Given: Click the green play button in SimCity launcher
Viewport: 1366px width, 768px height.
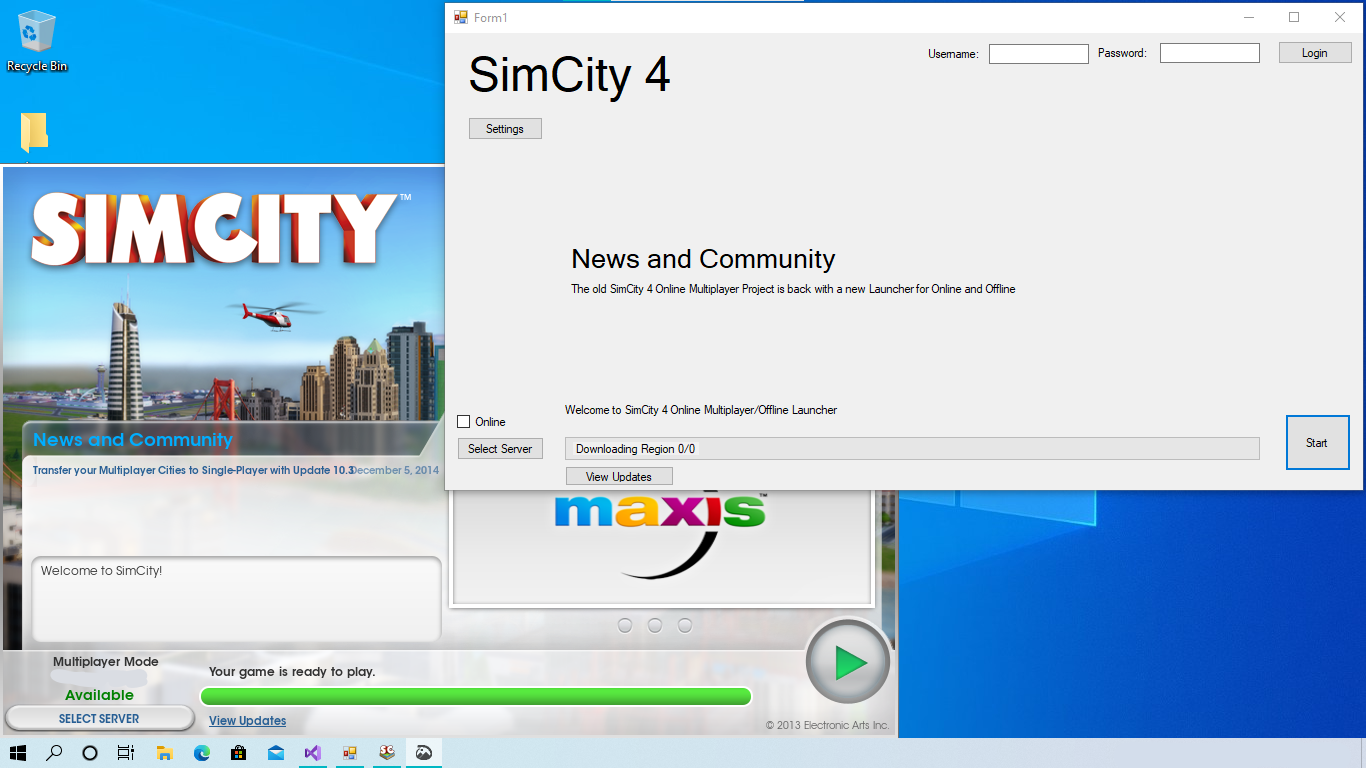Looking at the screenshot, I should click(x=848, y=663).
